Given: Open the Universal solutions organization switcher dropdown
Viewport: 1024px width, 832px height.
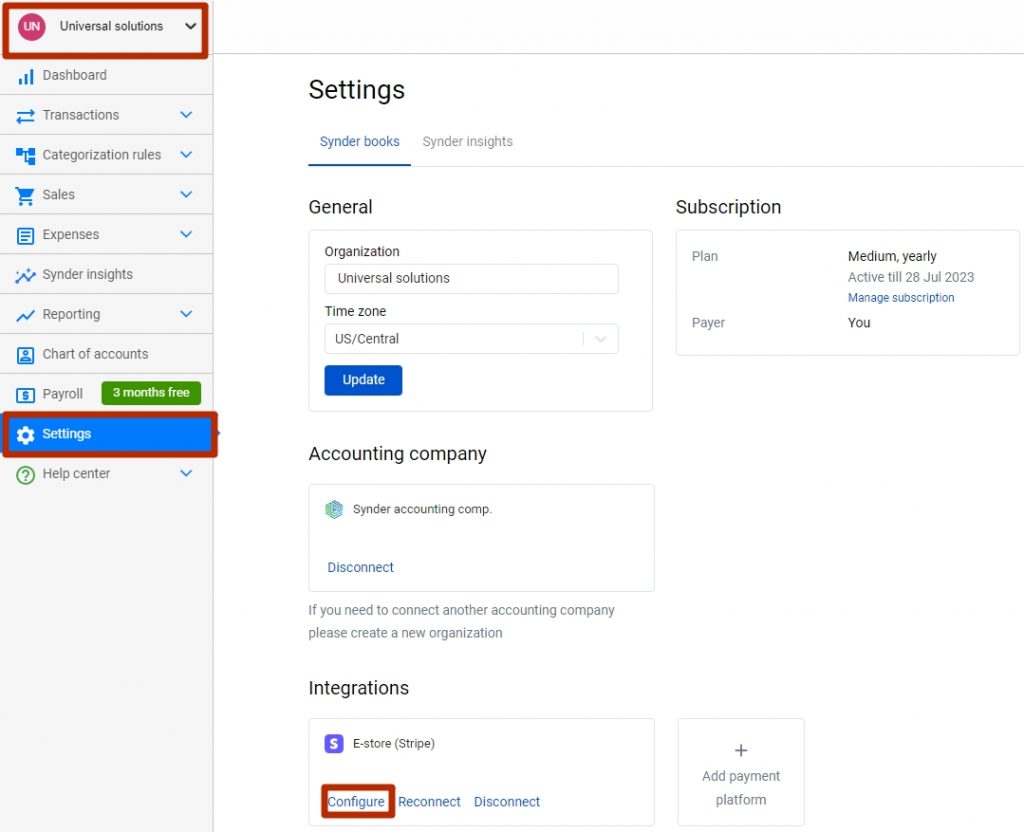Looking at the screenshot, I should [106, 27].
